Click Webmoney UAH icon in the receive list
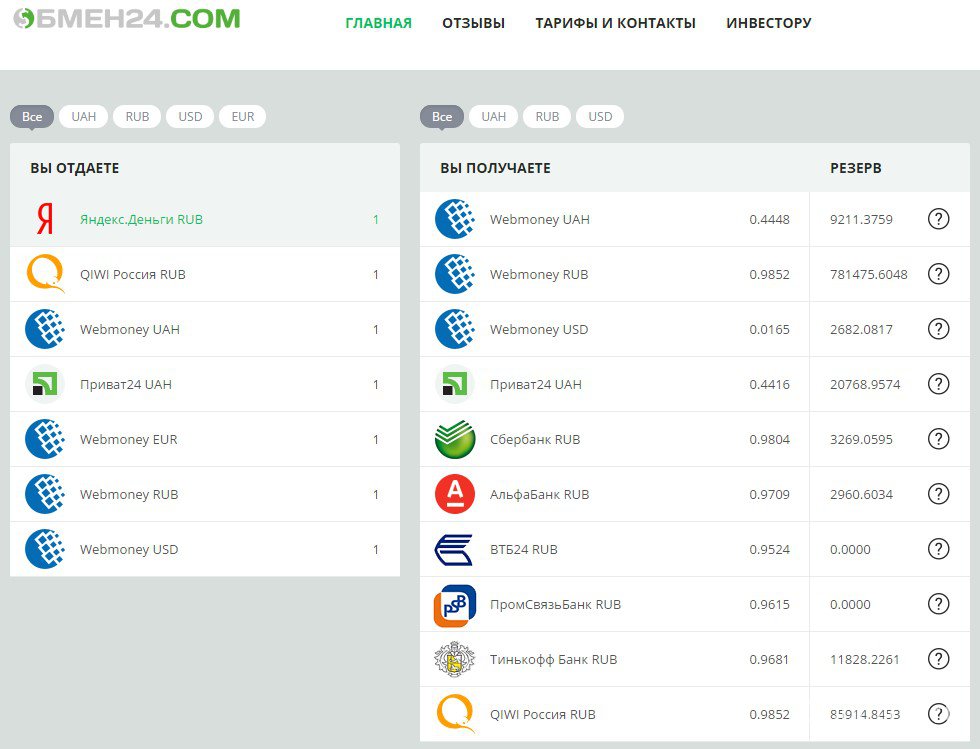 455,219
